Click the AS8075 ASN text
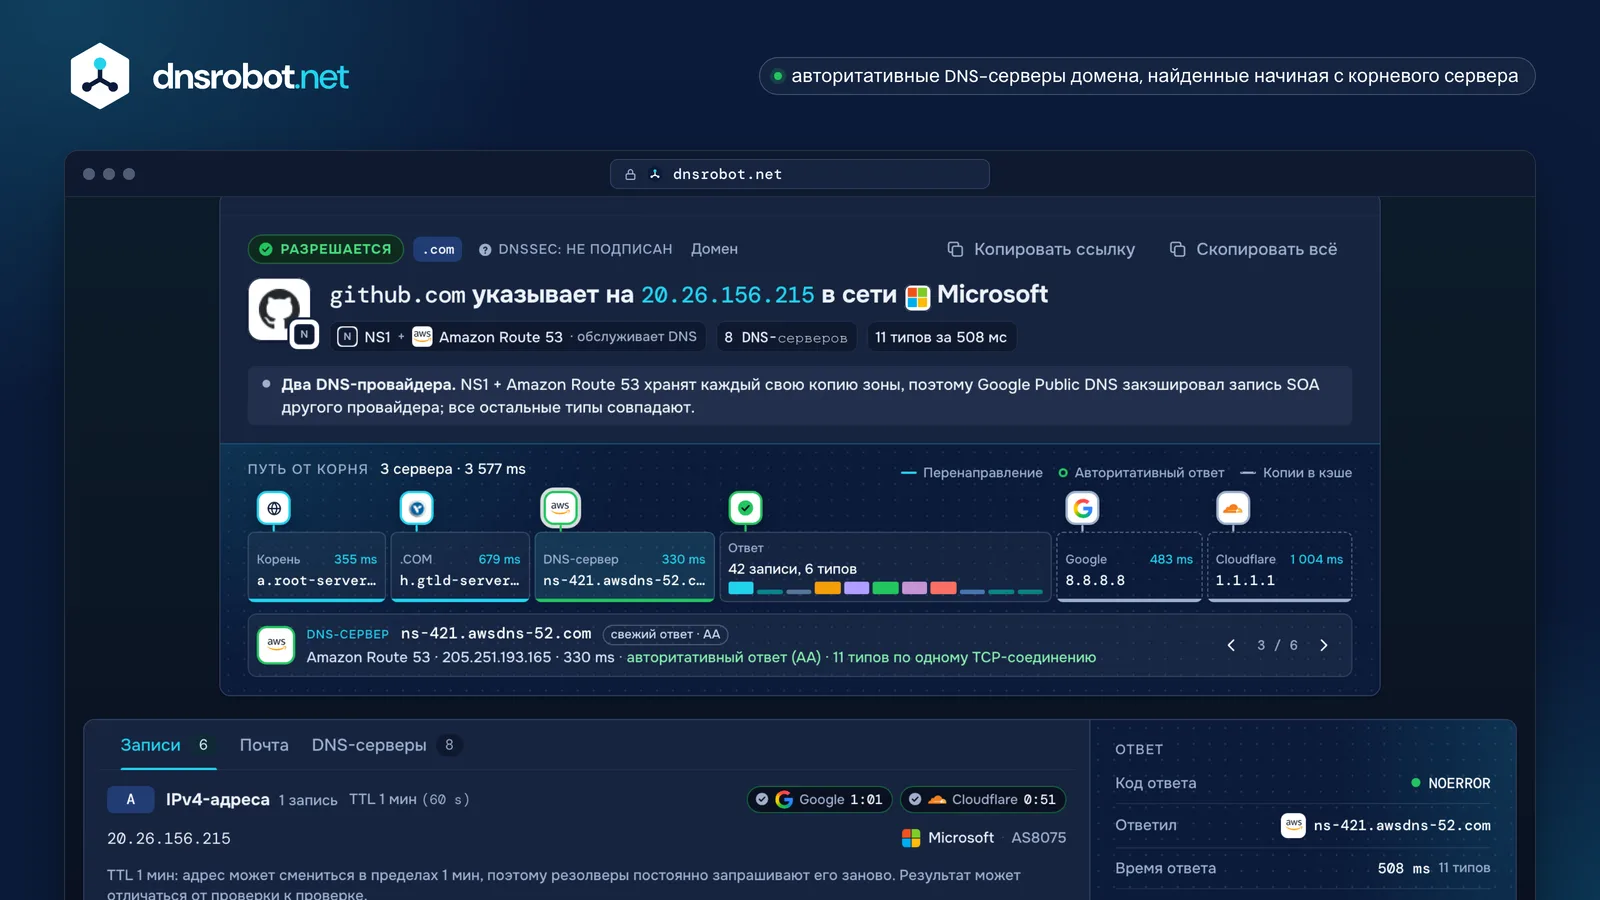1600x900 pixels. [1039, 838]
